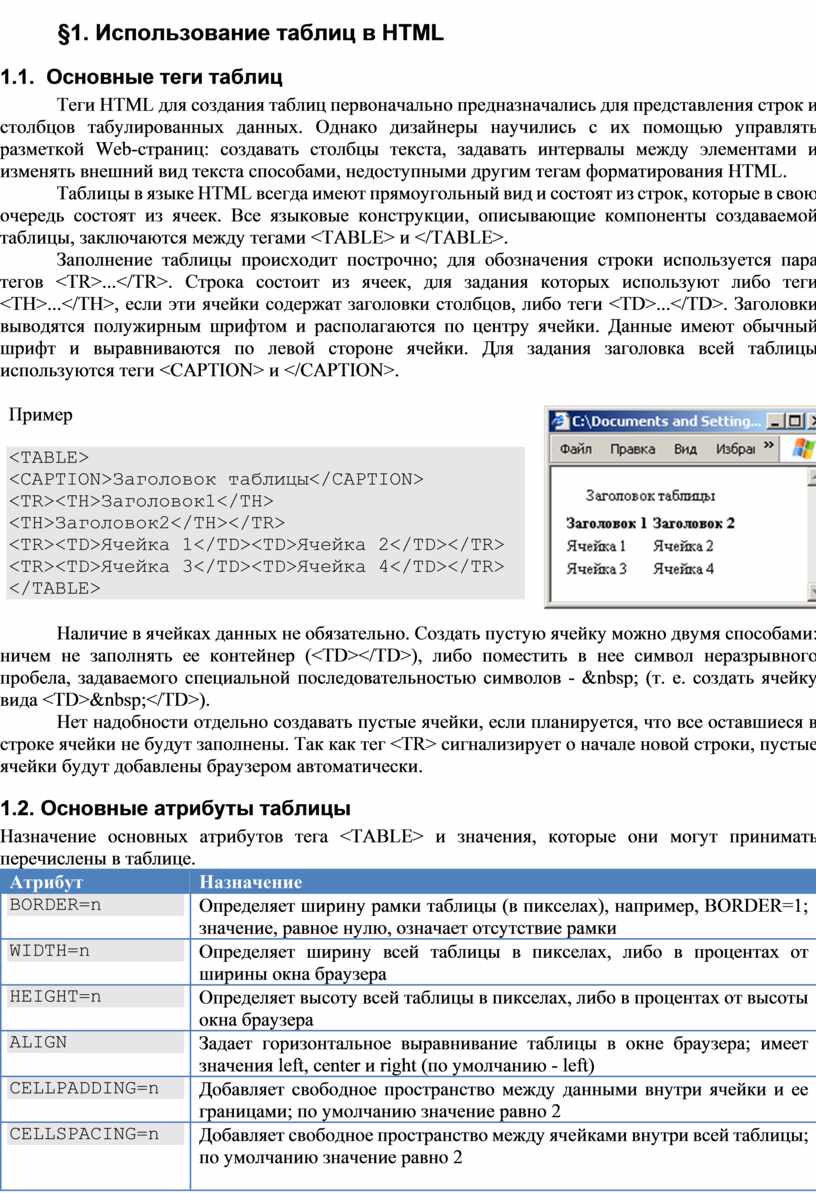Screen dimensions: 816x1193
Task: Click the heading "1.1. Основные теги таблиц"
Action: (142, 77)
